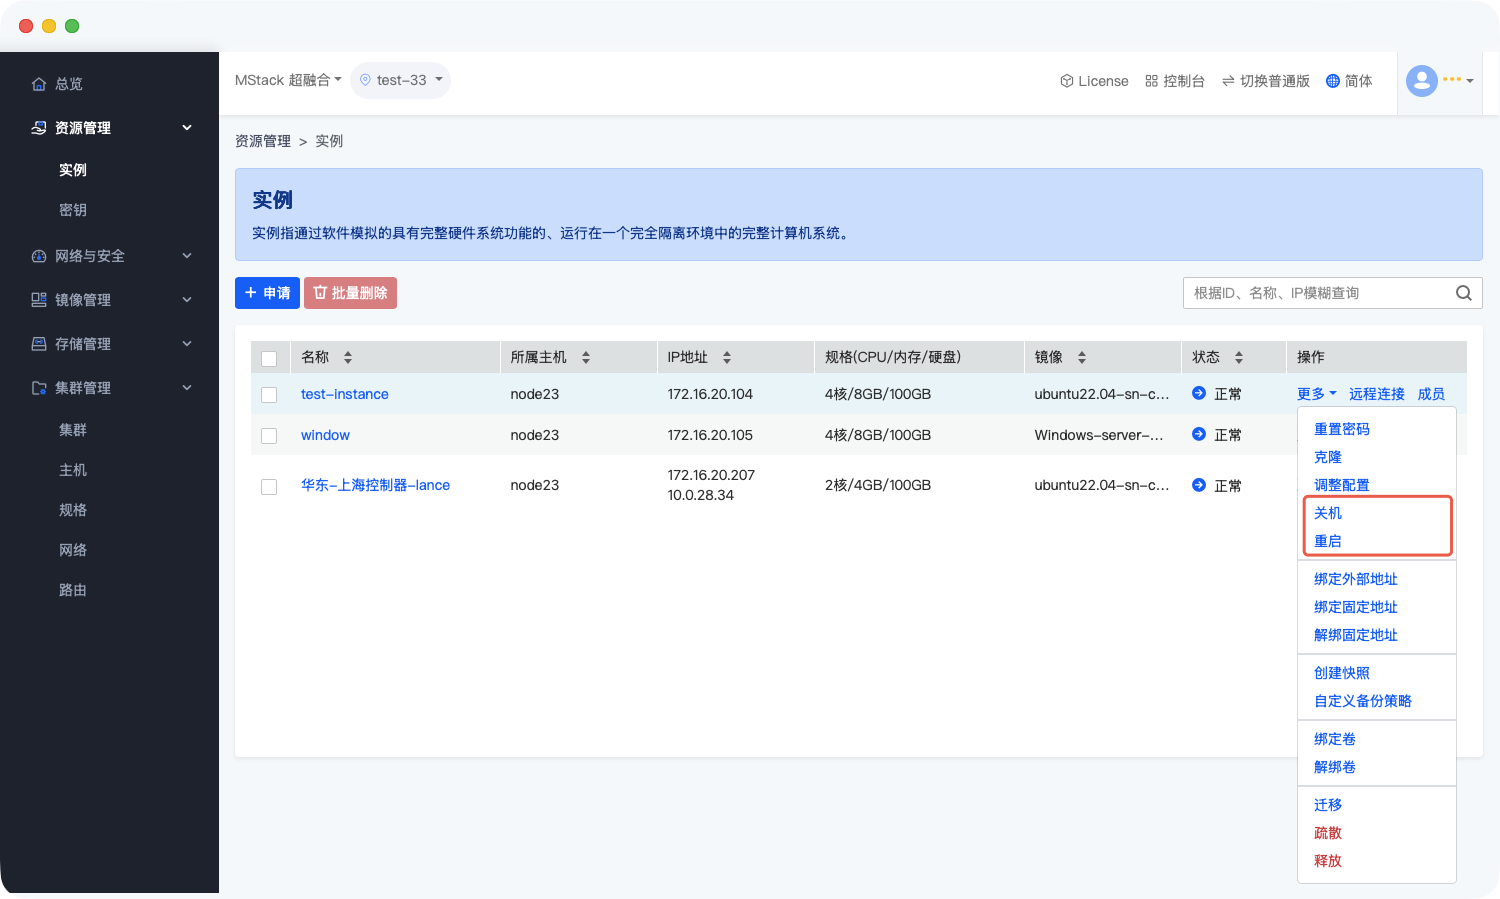Image resolution: width=1500 pixels, height=899 pixels.
Task: Click sort arrows on 名称 column
Action: pos(348,357)
